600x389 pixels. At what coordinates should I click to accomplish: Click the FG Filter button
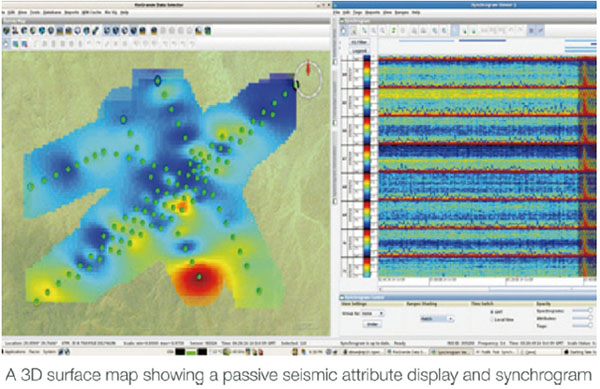[359, 42]
